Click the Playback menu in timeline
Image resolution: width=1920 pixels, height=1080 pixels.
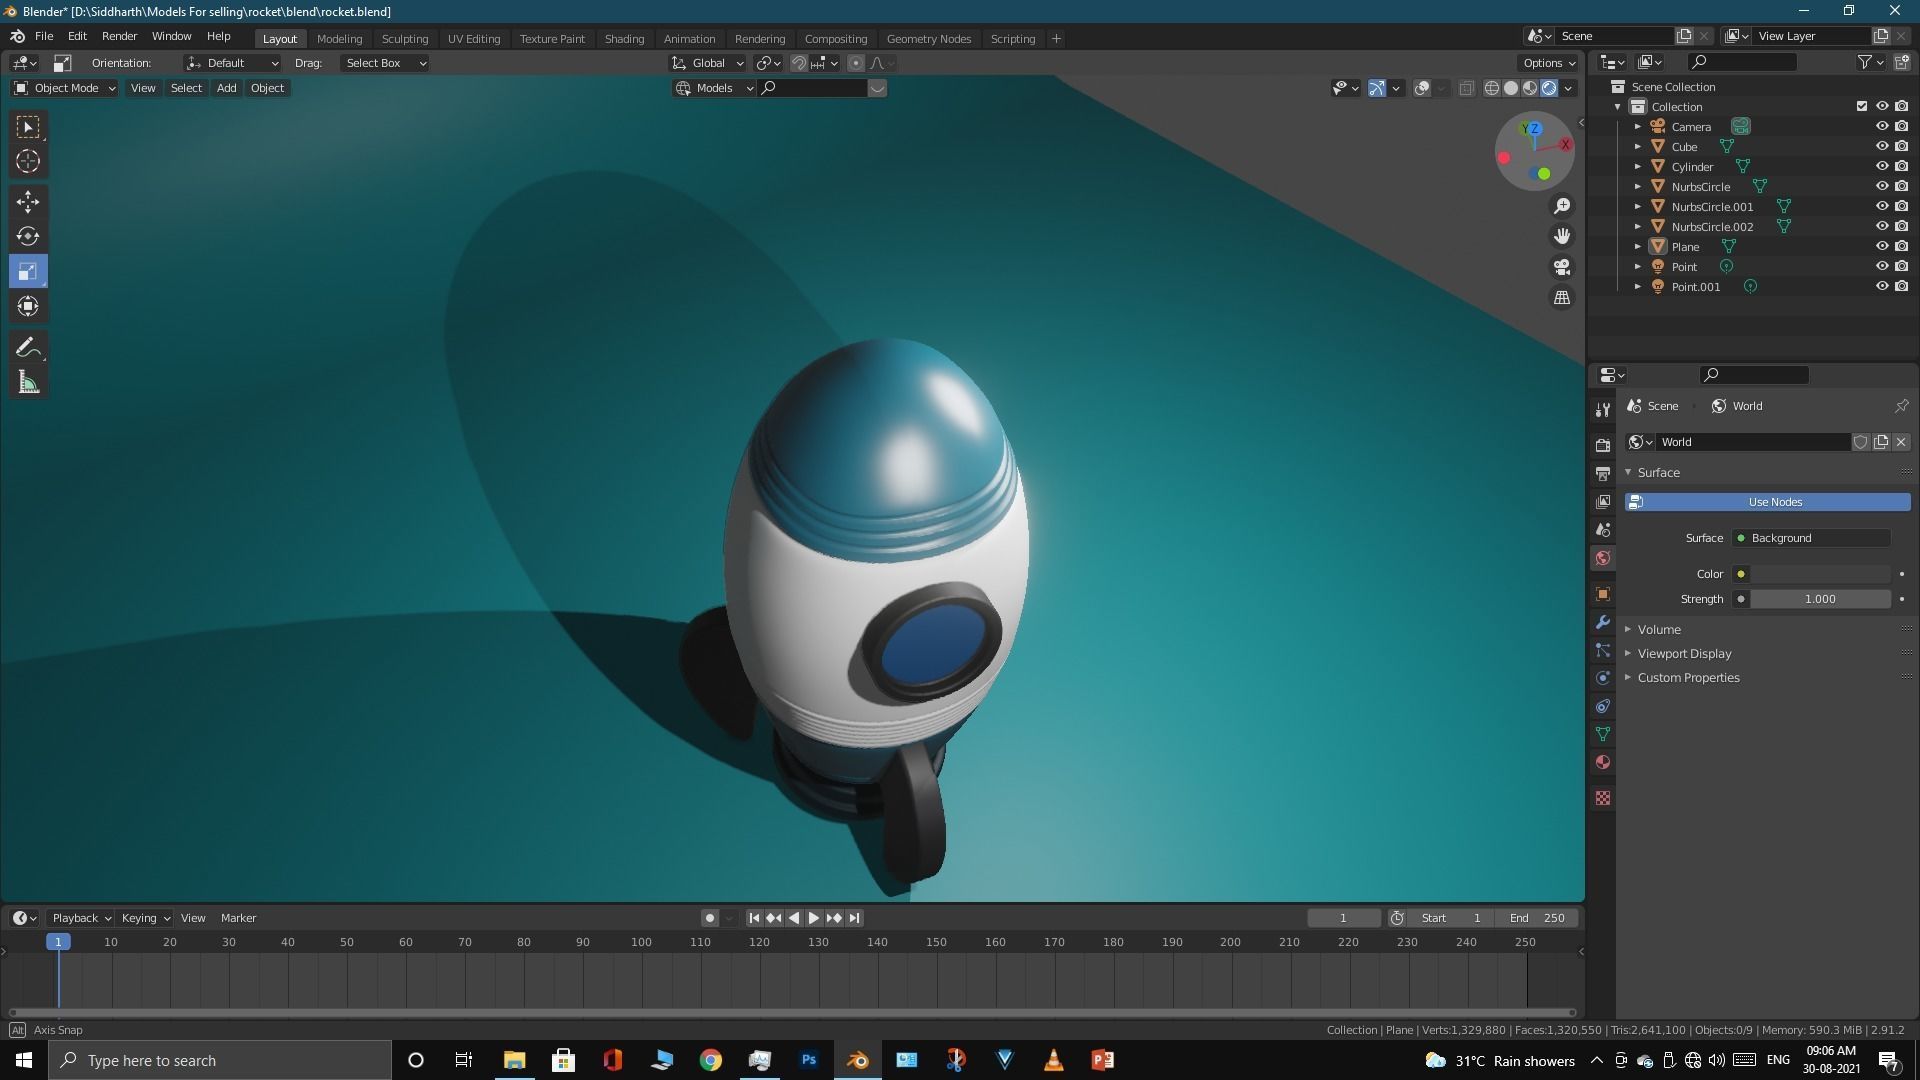pos(81,918)
